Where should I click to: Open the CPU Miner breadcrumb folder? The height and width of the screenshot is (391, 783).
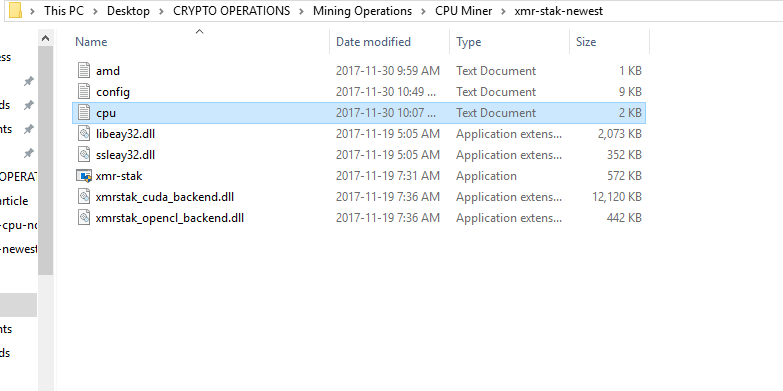click(463, 10)
